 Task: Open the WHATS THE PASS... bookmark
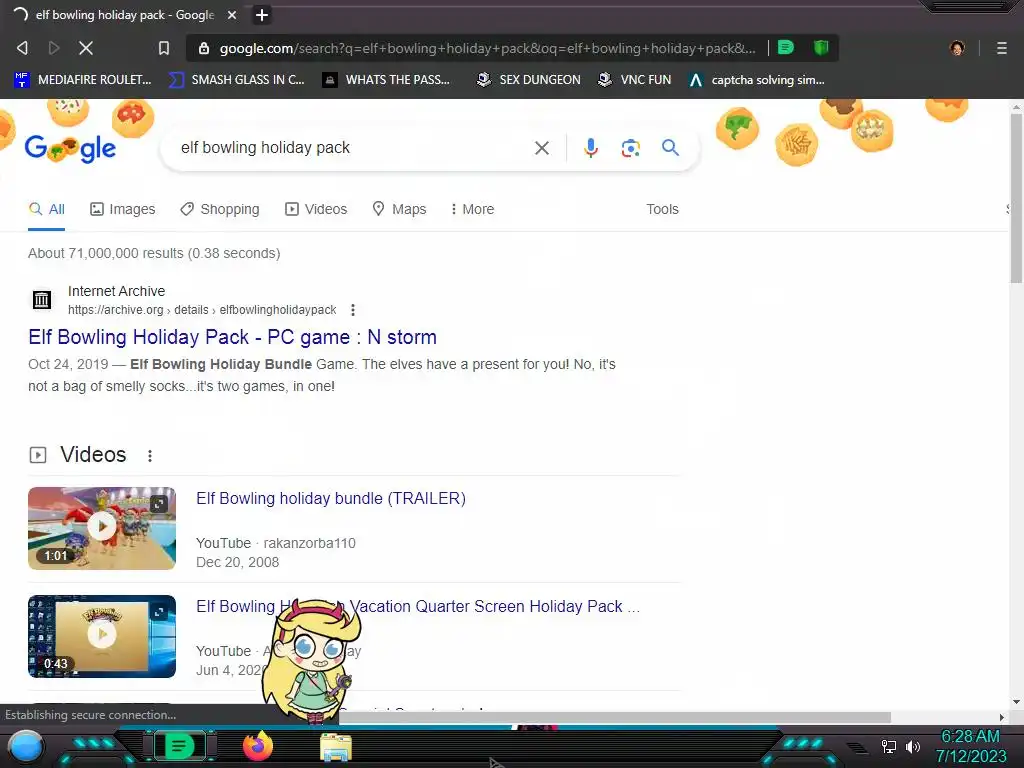387,80
